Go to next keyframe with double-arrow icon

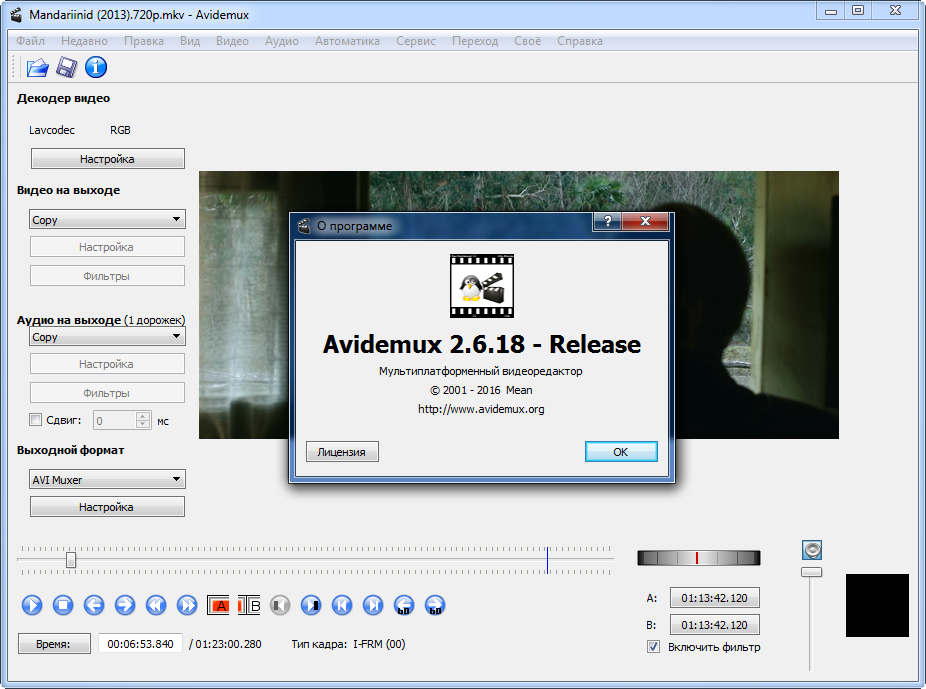(187, 605)
